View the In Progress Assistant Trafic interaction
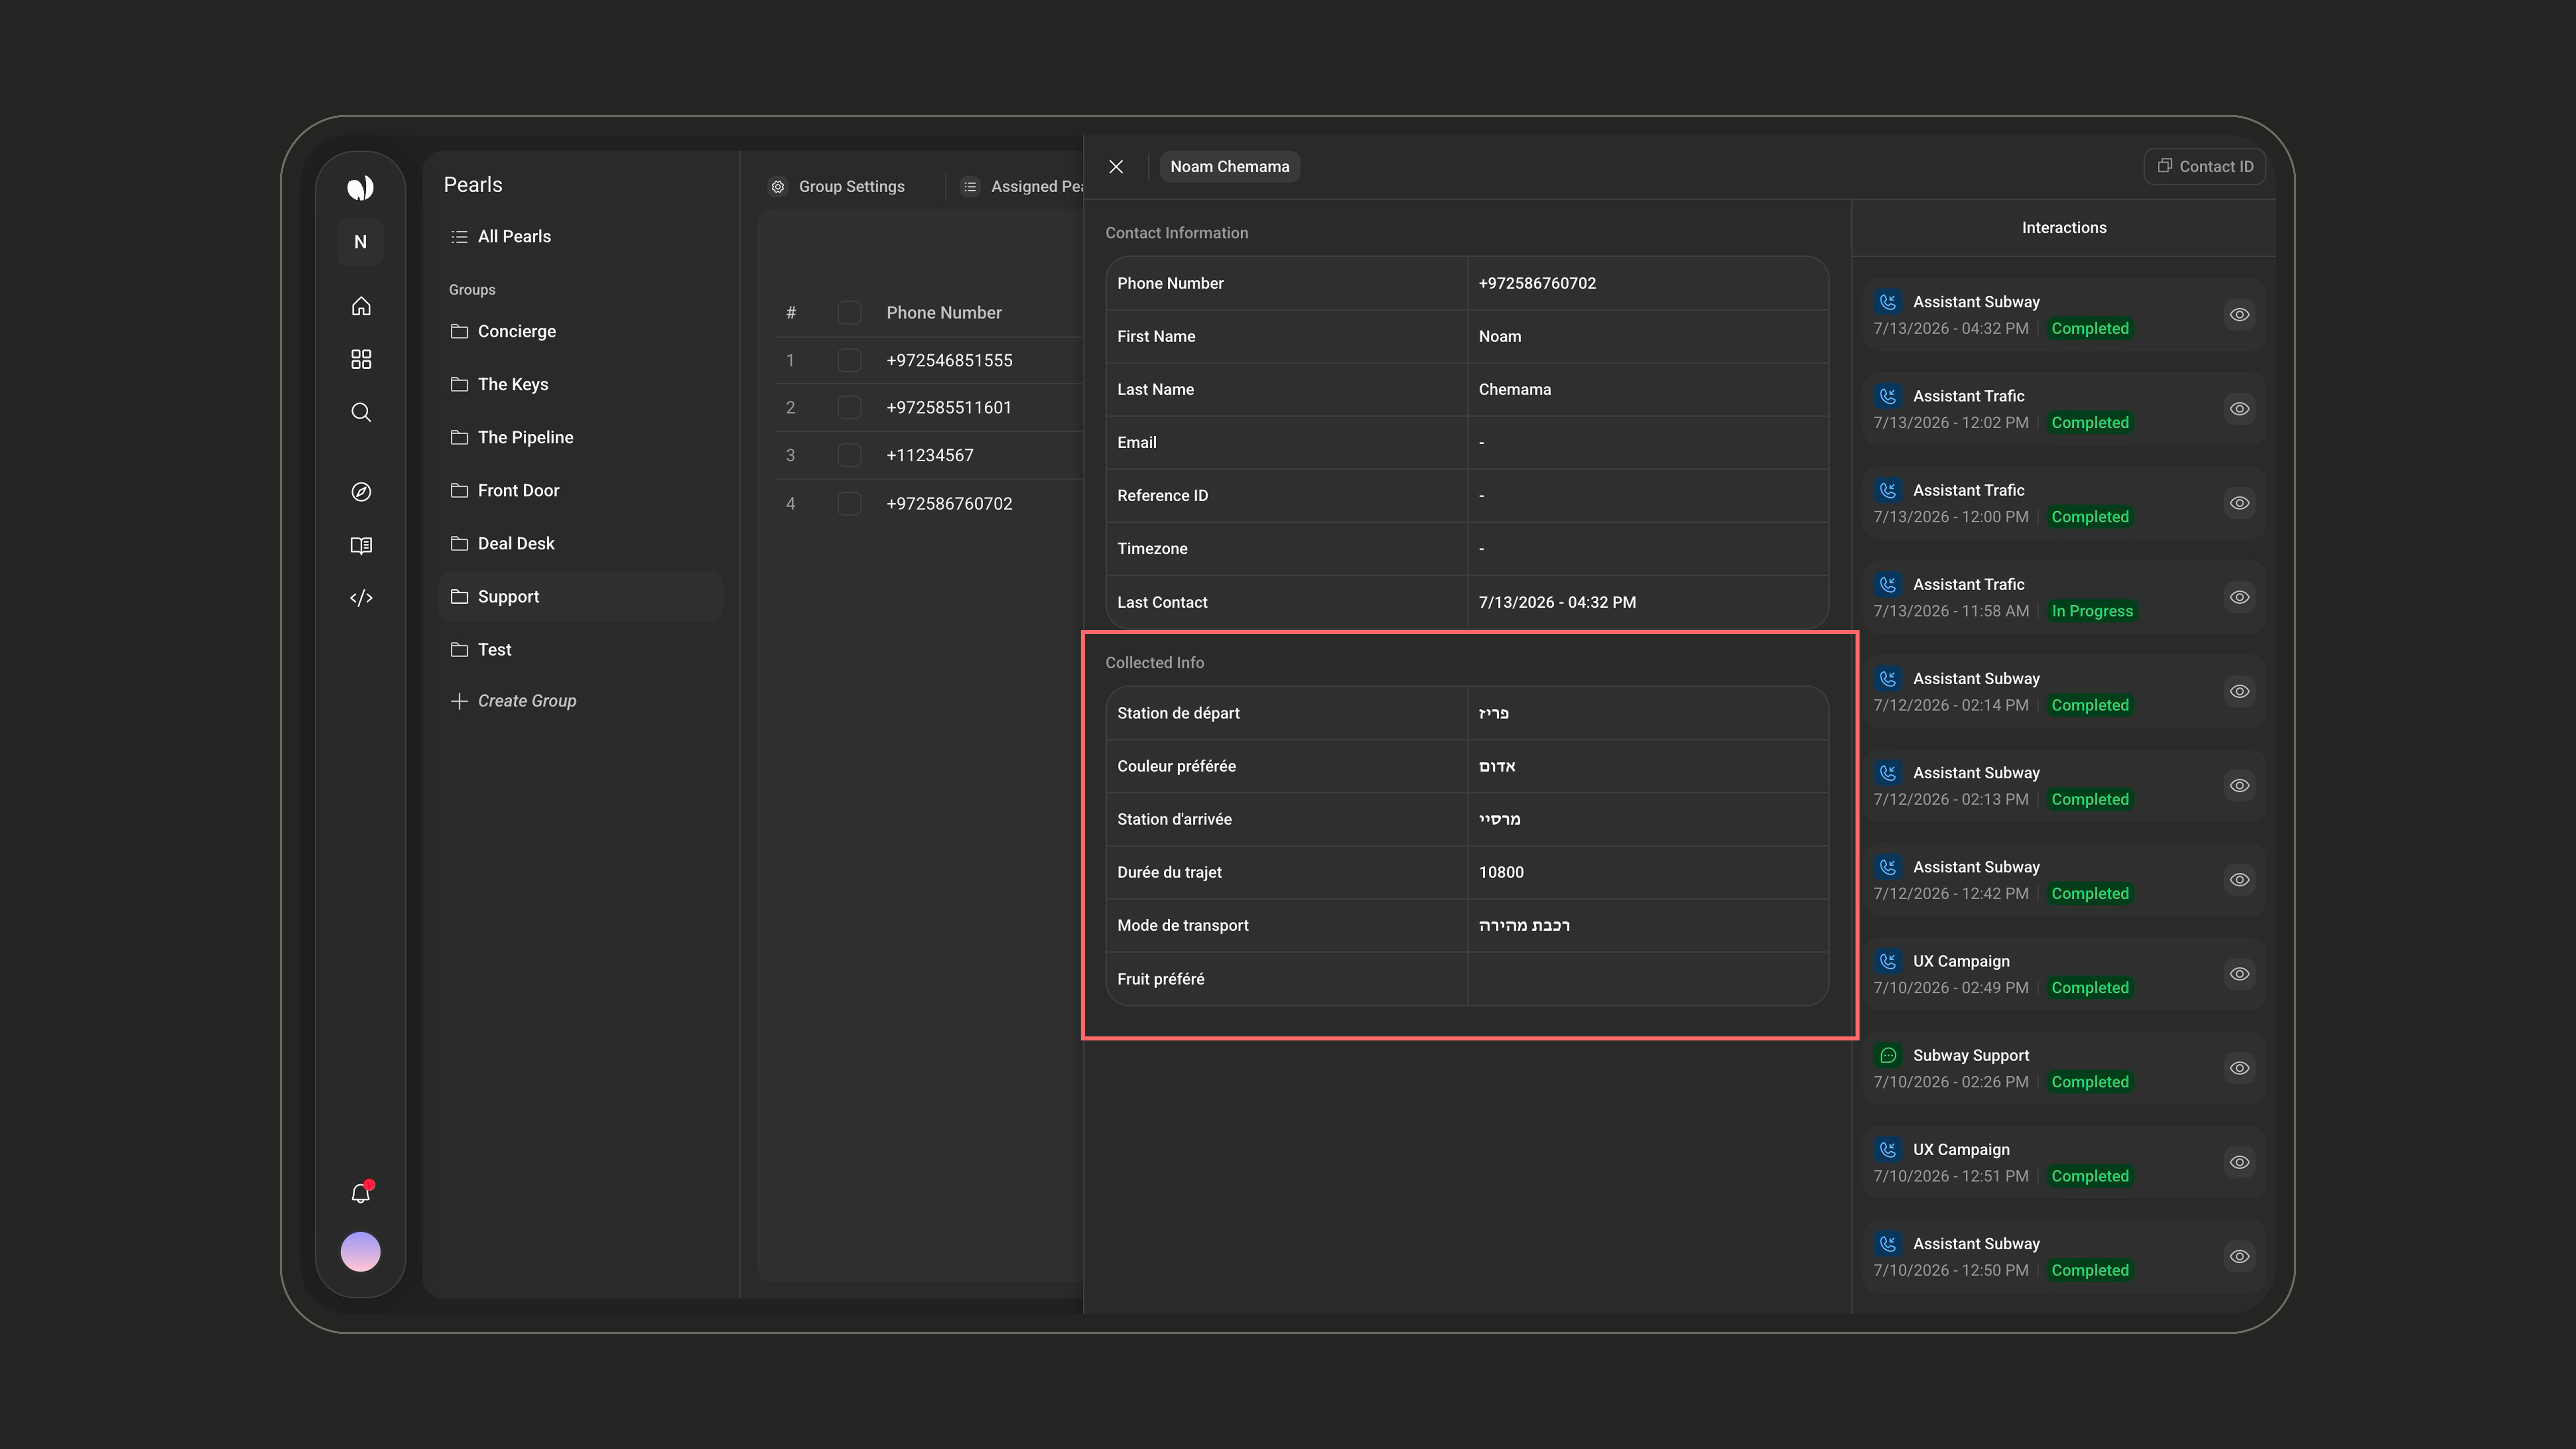 [2239, 597]
